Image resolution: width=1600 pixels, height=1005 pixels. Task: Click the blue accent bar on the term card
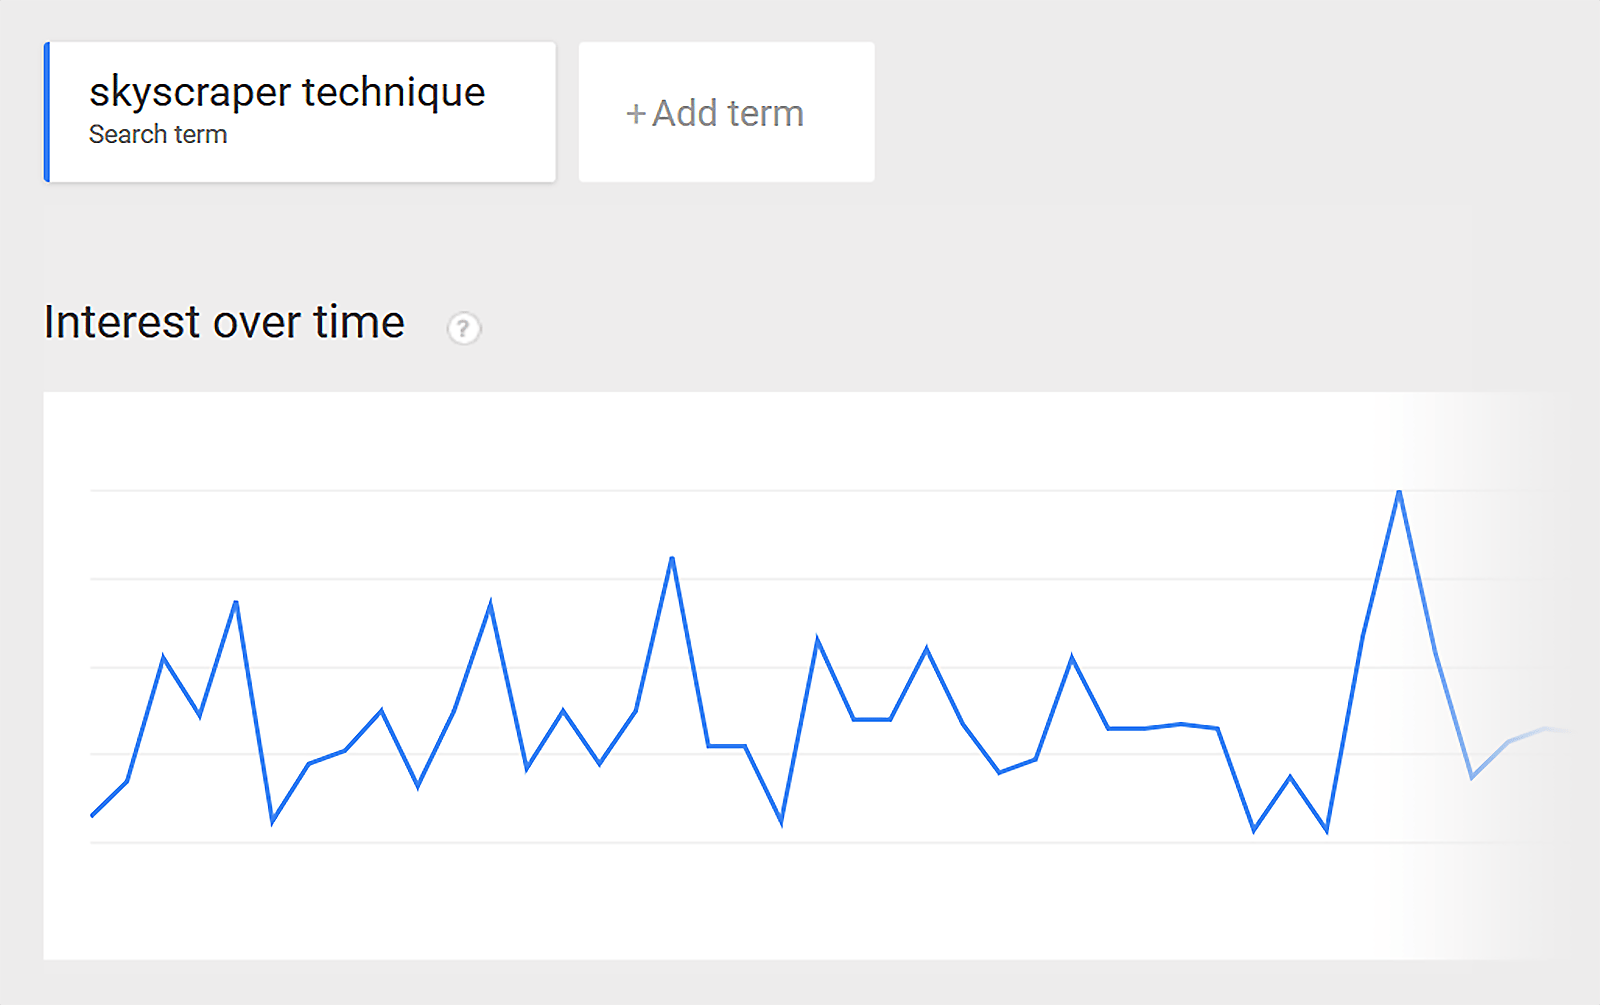[x=47, y=112]
